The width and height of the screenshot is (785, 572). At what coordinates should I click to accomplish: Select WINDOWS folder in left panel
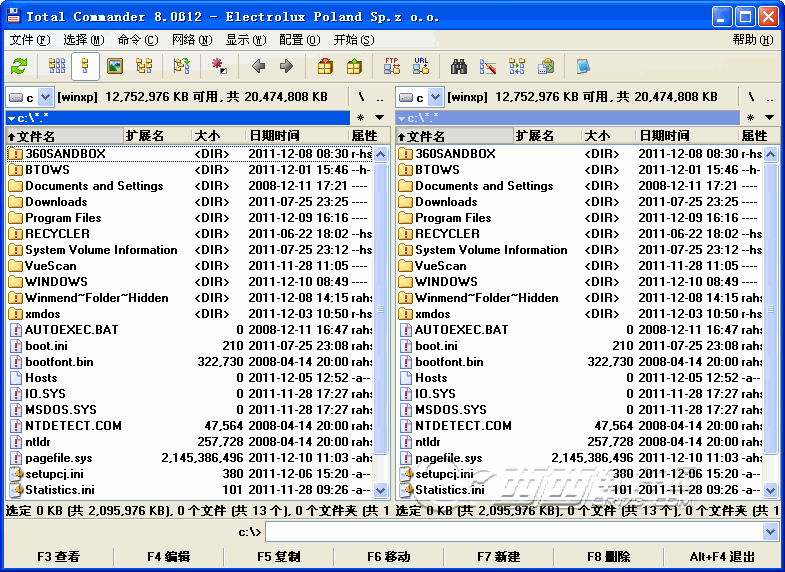click(56, 282)
